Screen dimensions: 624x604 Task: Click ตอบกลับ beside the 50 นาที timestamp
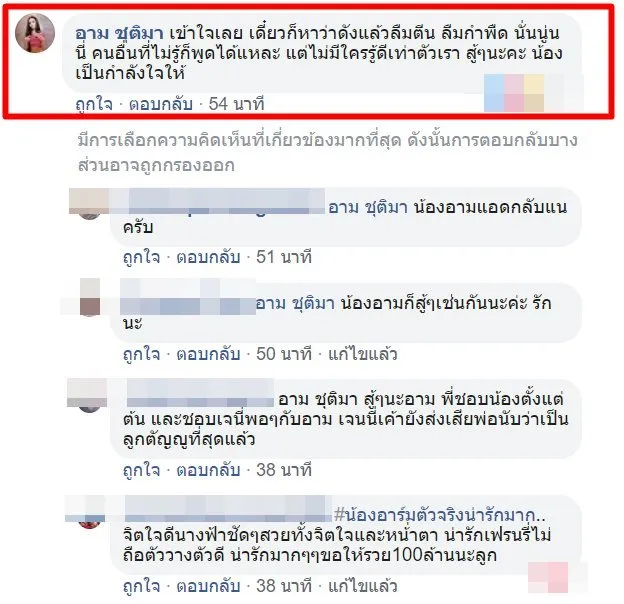coord(209,354)
